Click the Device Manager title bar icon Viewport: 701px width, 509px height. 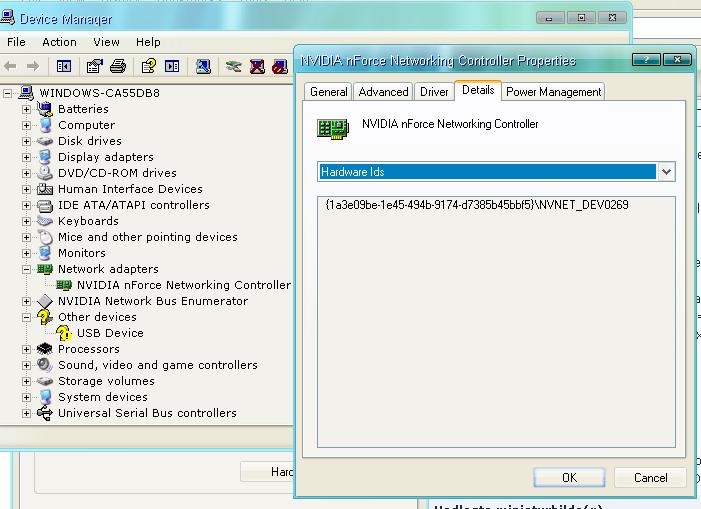click(7, 17)
